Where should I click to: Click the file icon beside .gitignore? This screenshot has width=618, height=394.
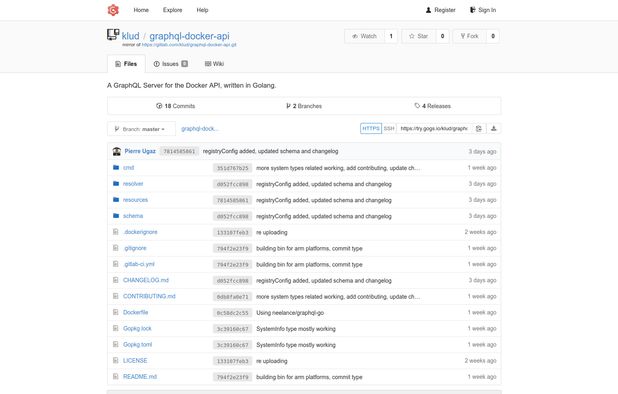click(115, 248)
